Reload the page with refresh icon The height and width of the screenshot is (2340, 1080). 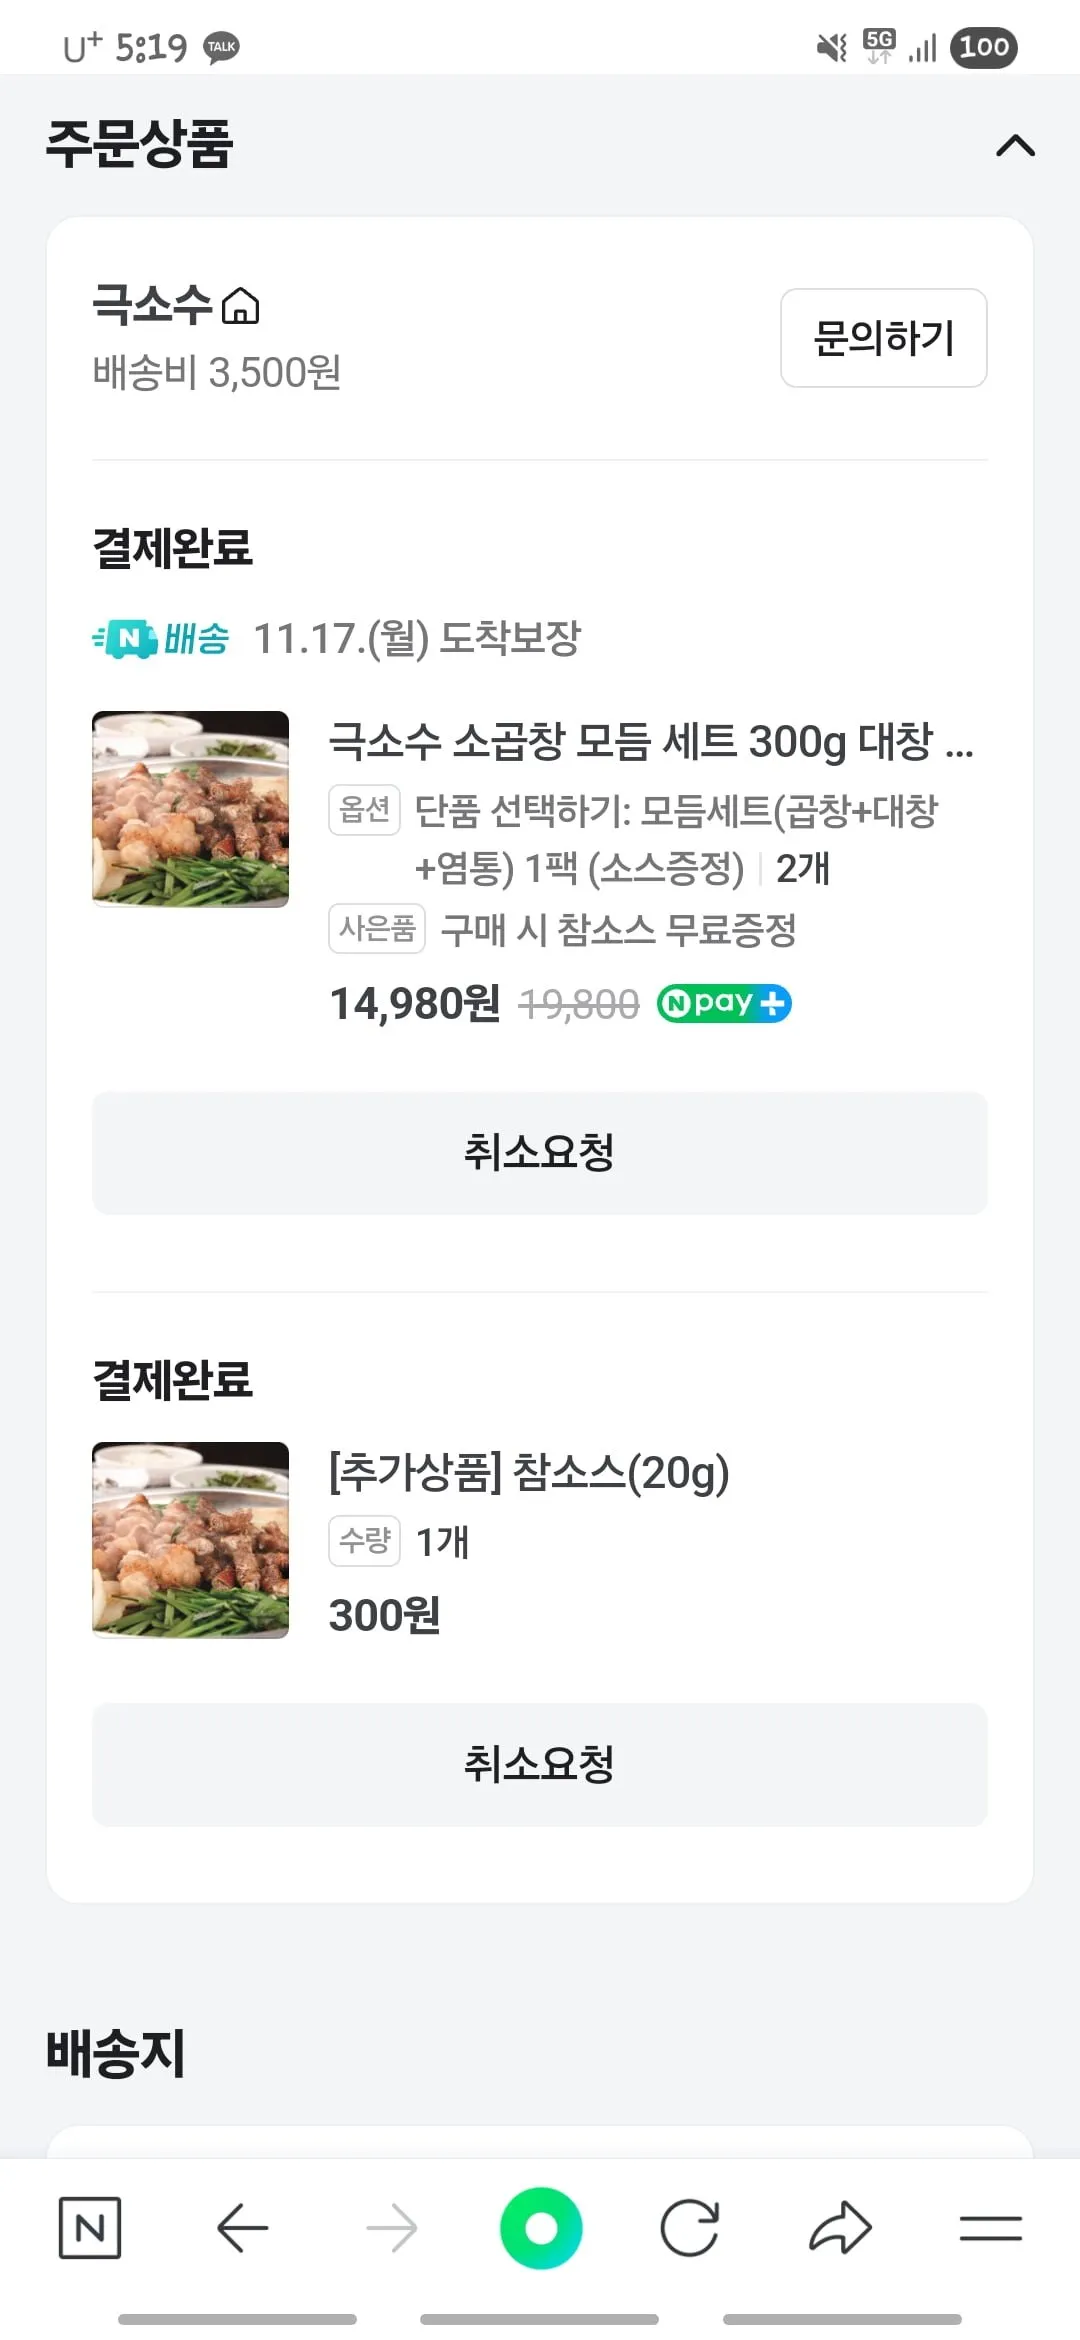(x=690, y=2228)
